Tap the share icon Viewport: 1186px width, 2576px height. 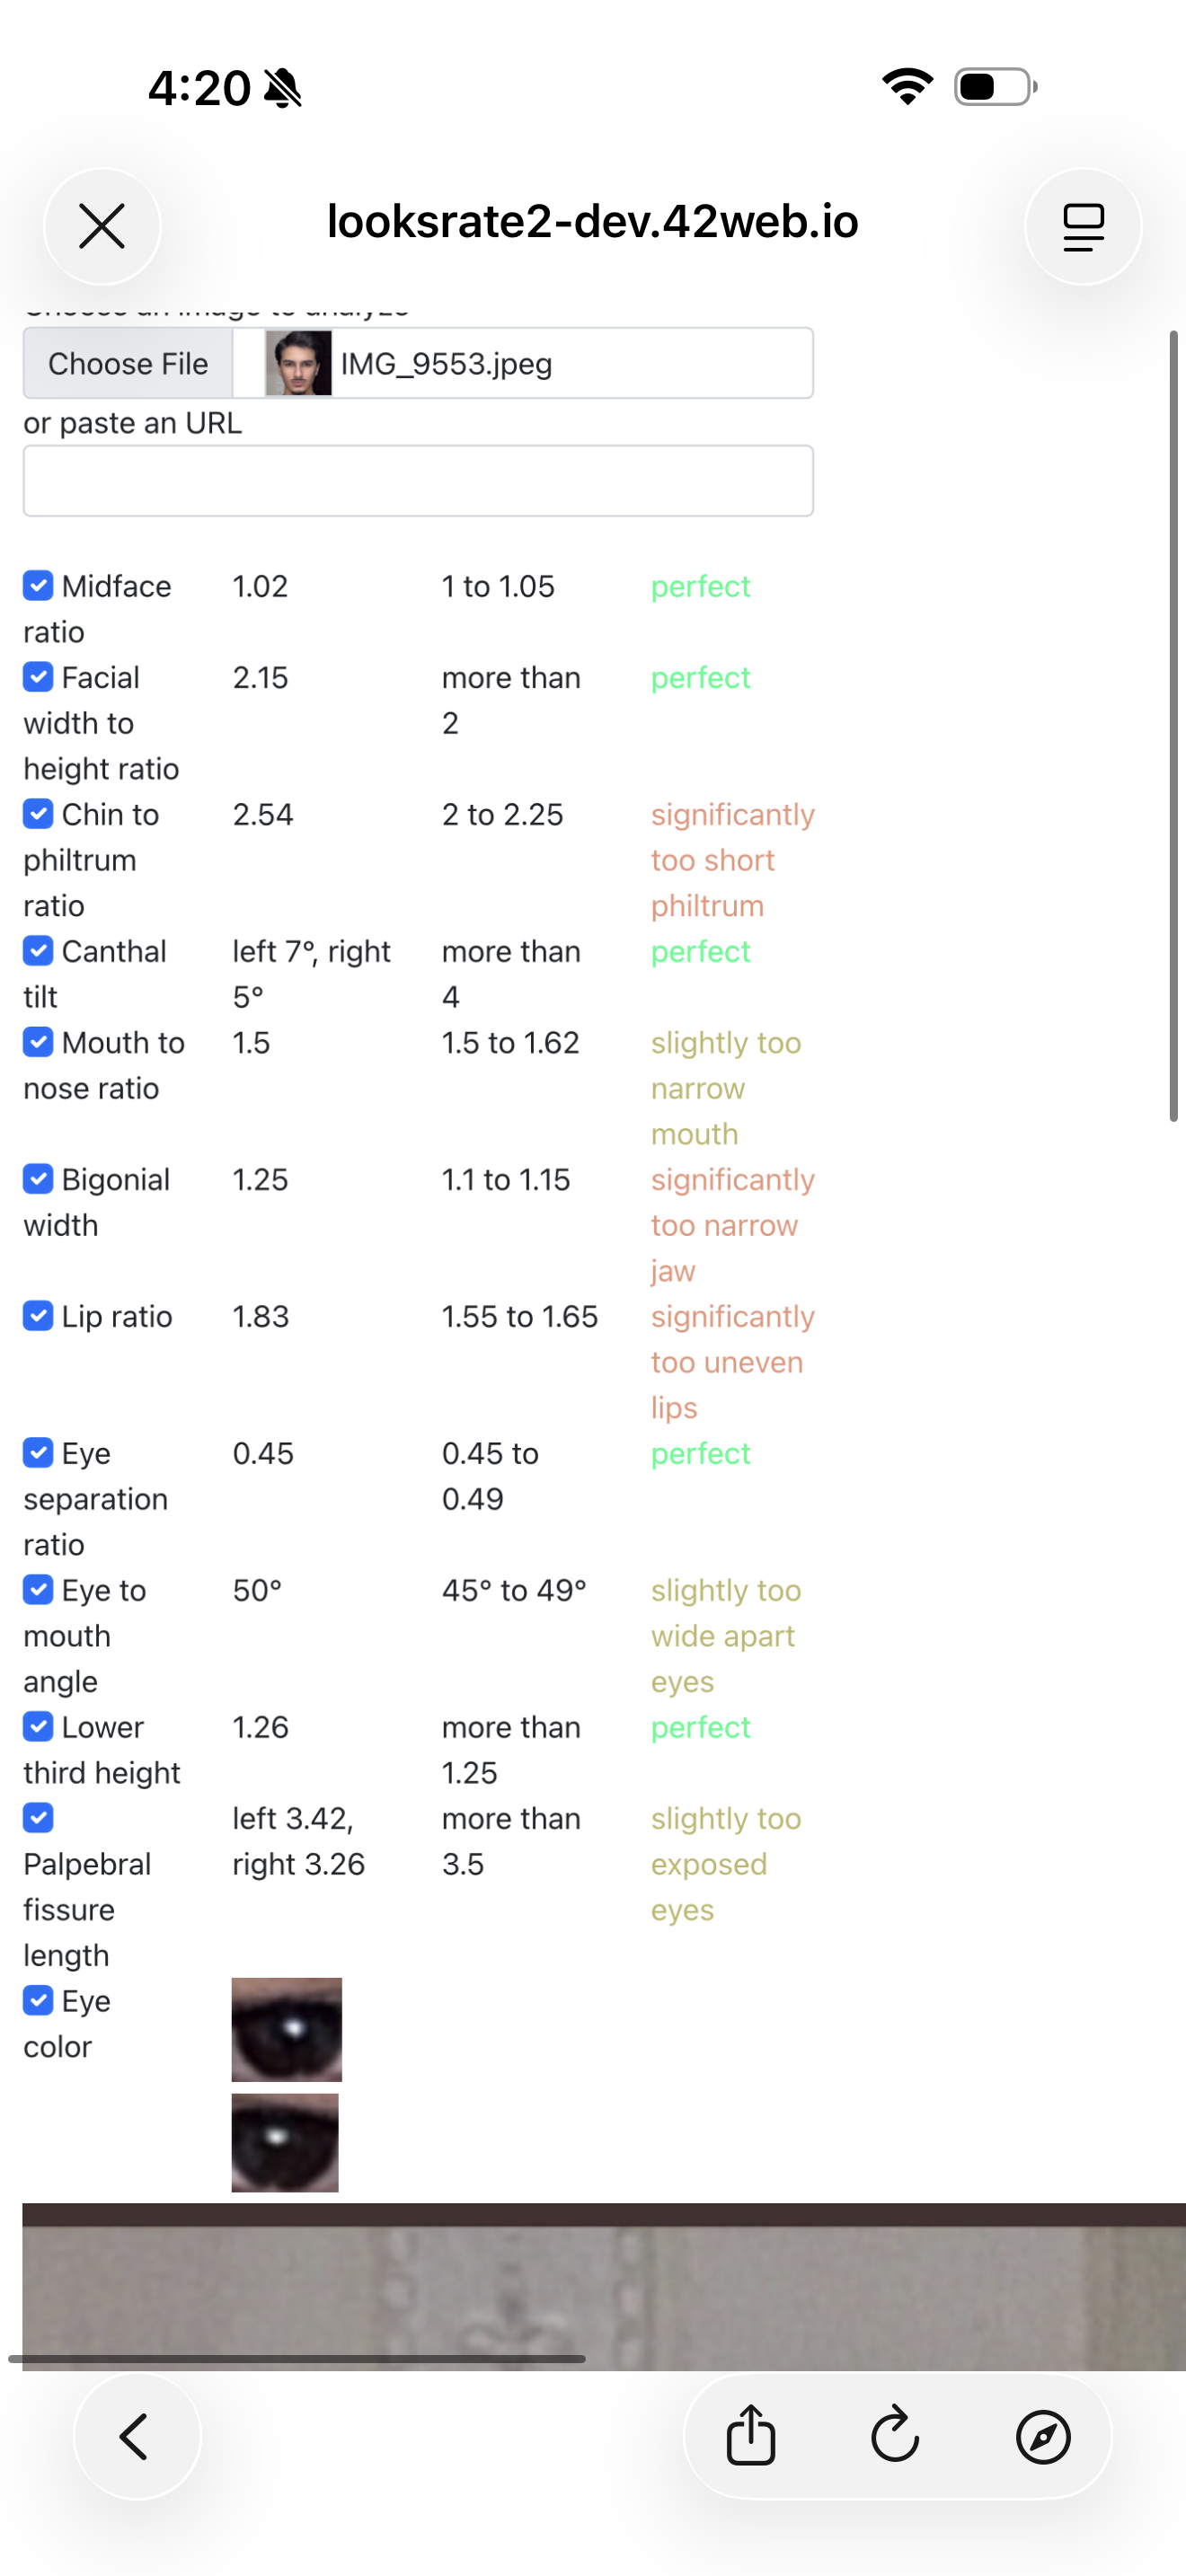click(751, 2435)
